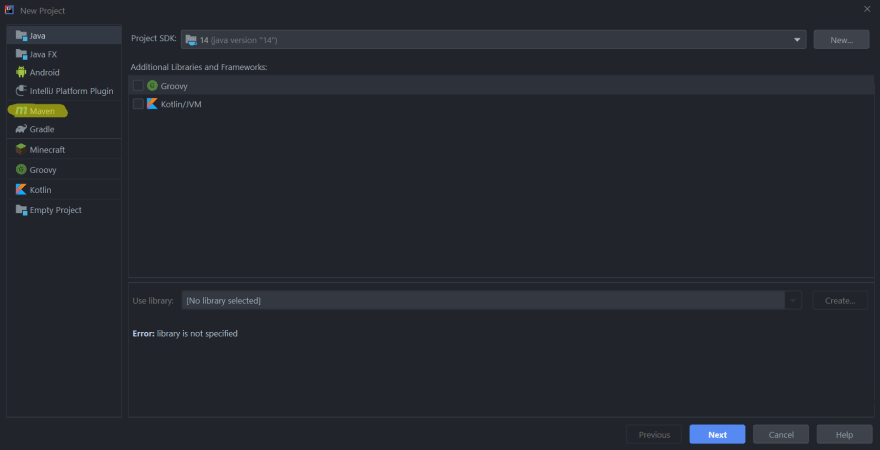The image size is (880, 450).
Task: Pick 'Minecraft' project type
Action: pyautogui.click(x=47, y=150)
